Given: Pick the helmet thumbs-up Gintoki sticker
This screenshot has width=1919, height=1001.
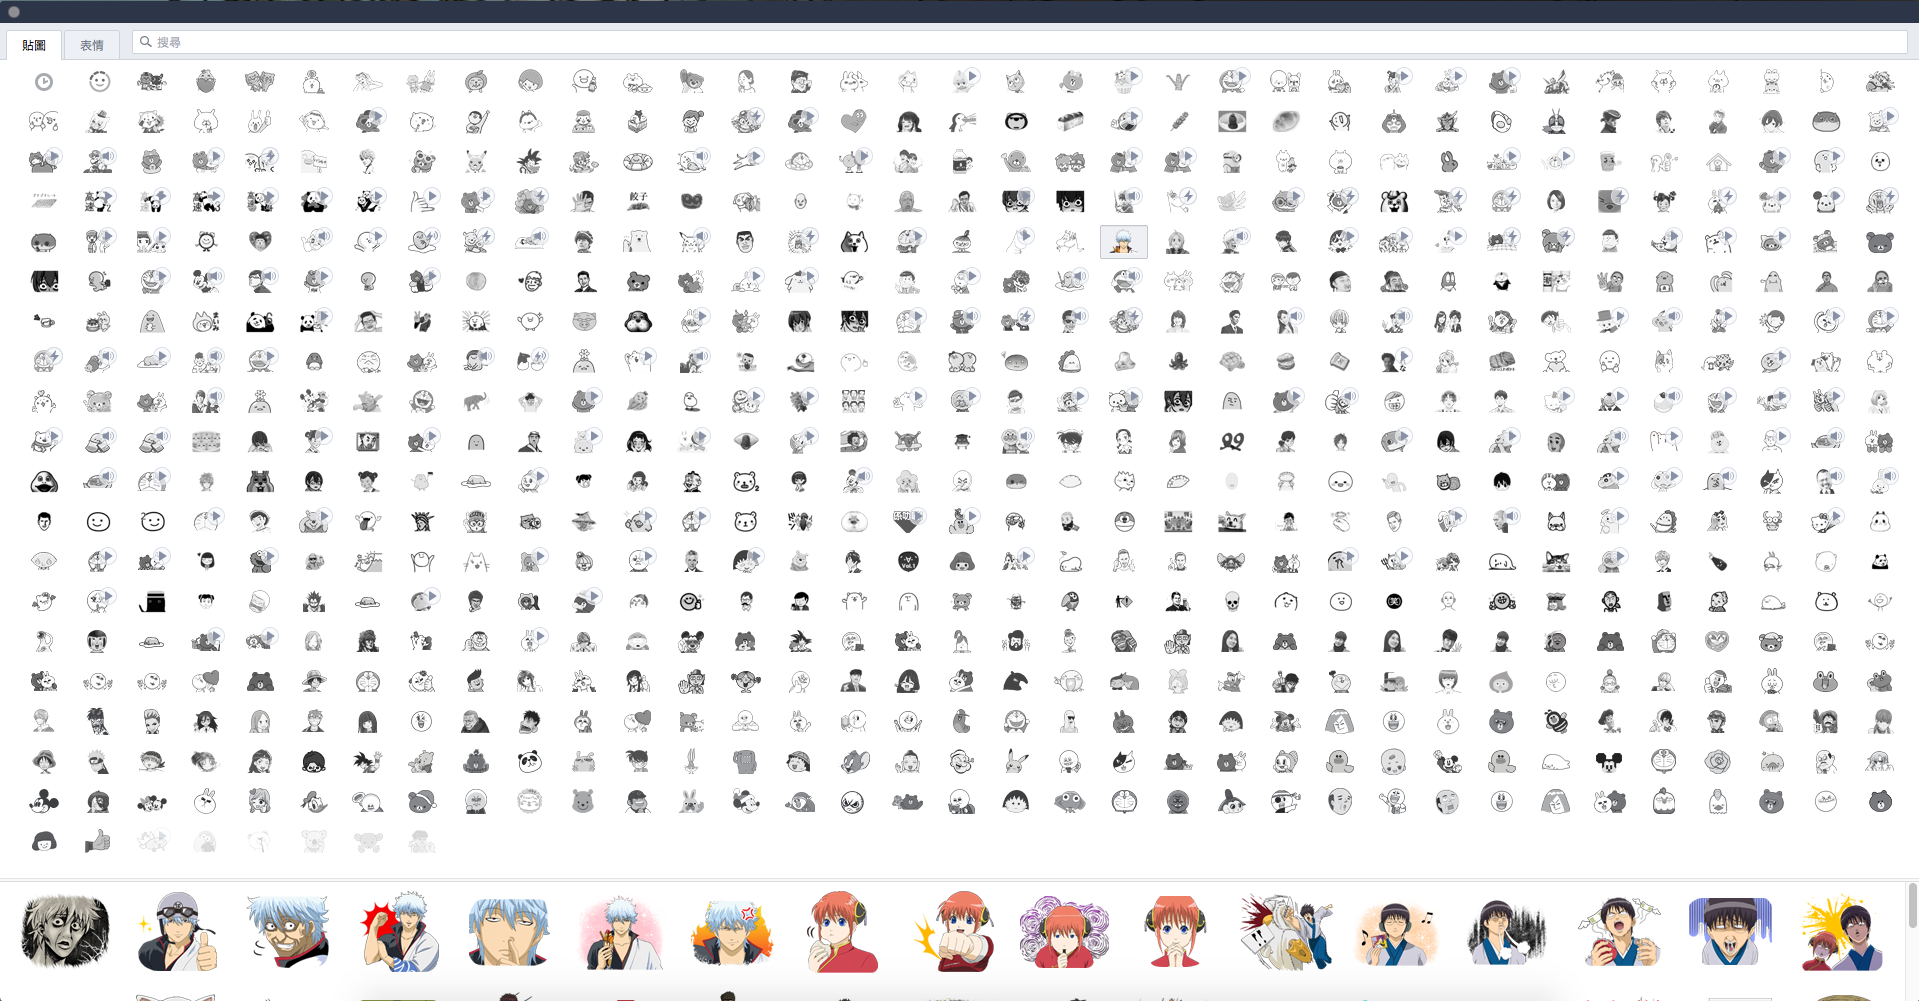Looking at the screenshot, I should (x=177, y=932).
